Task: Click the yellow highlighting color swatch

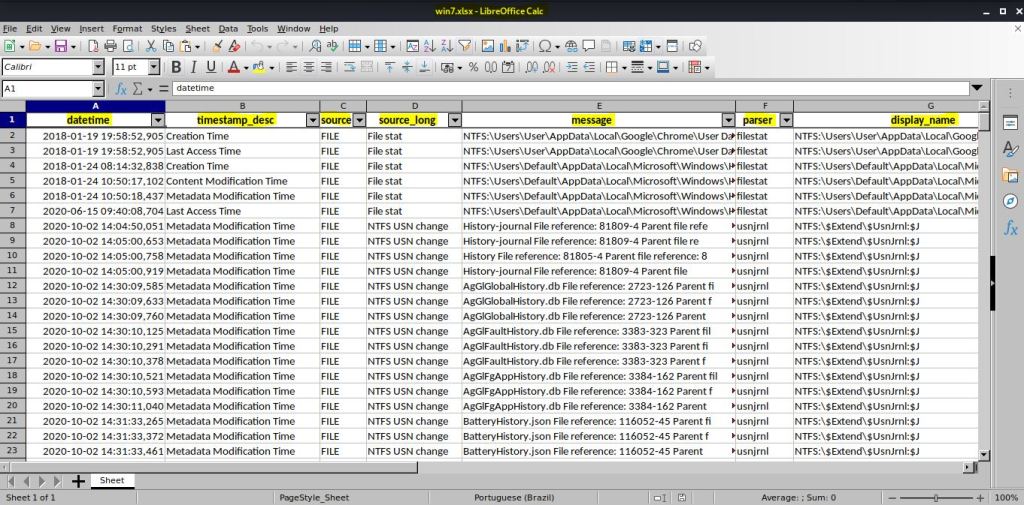Action: 258,67
